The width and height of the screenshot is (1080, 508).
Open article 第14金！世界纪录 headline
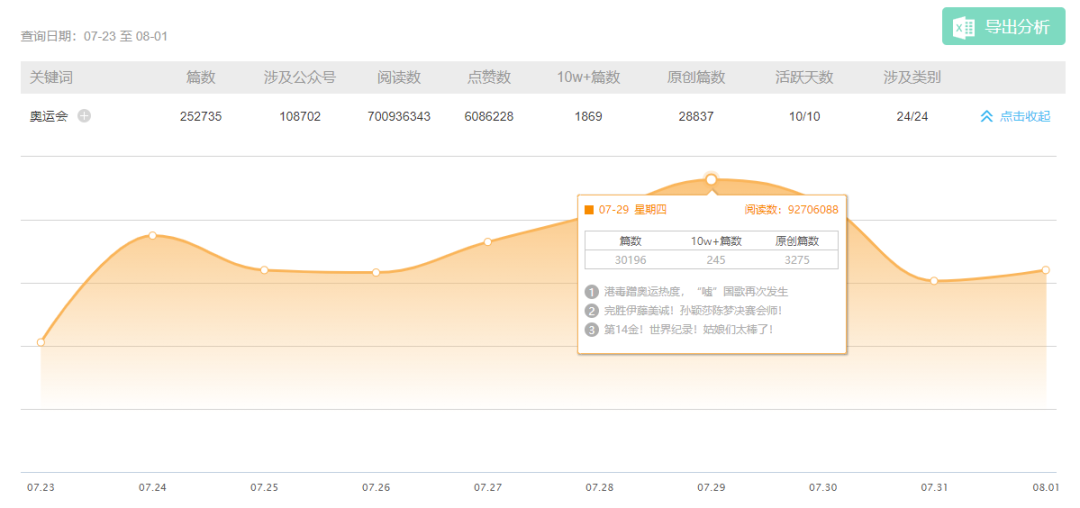pyautogui.click(x=689, y=330)
